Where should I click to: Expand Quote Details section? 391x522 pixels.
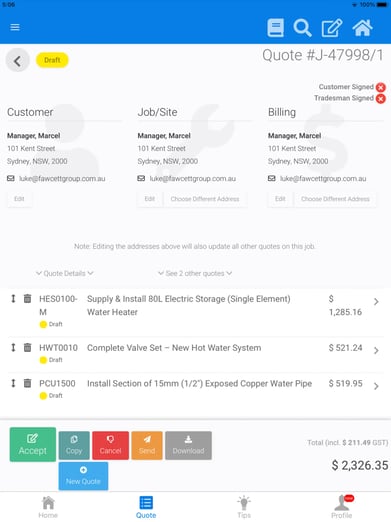65,273
